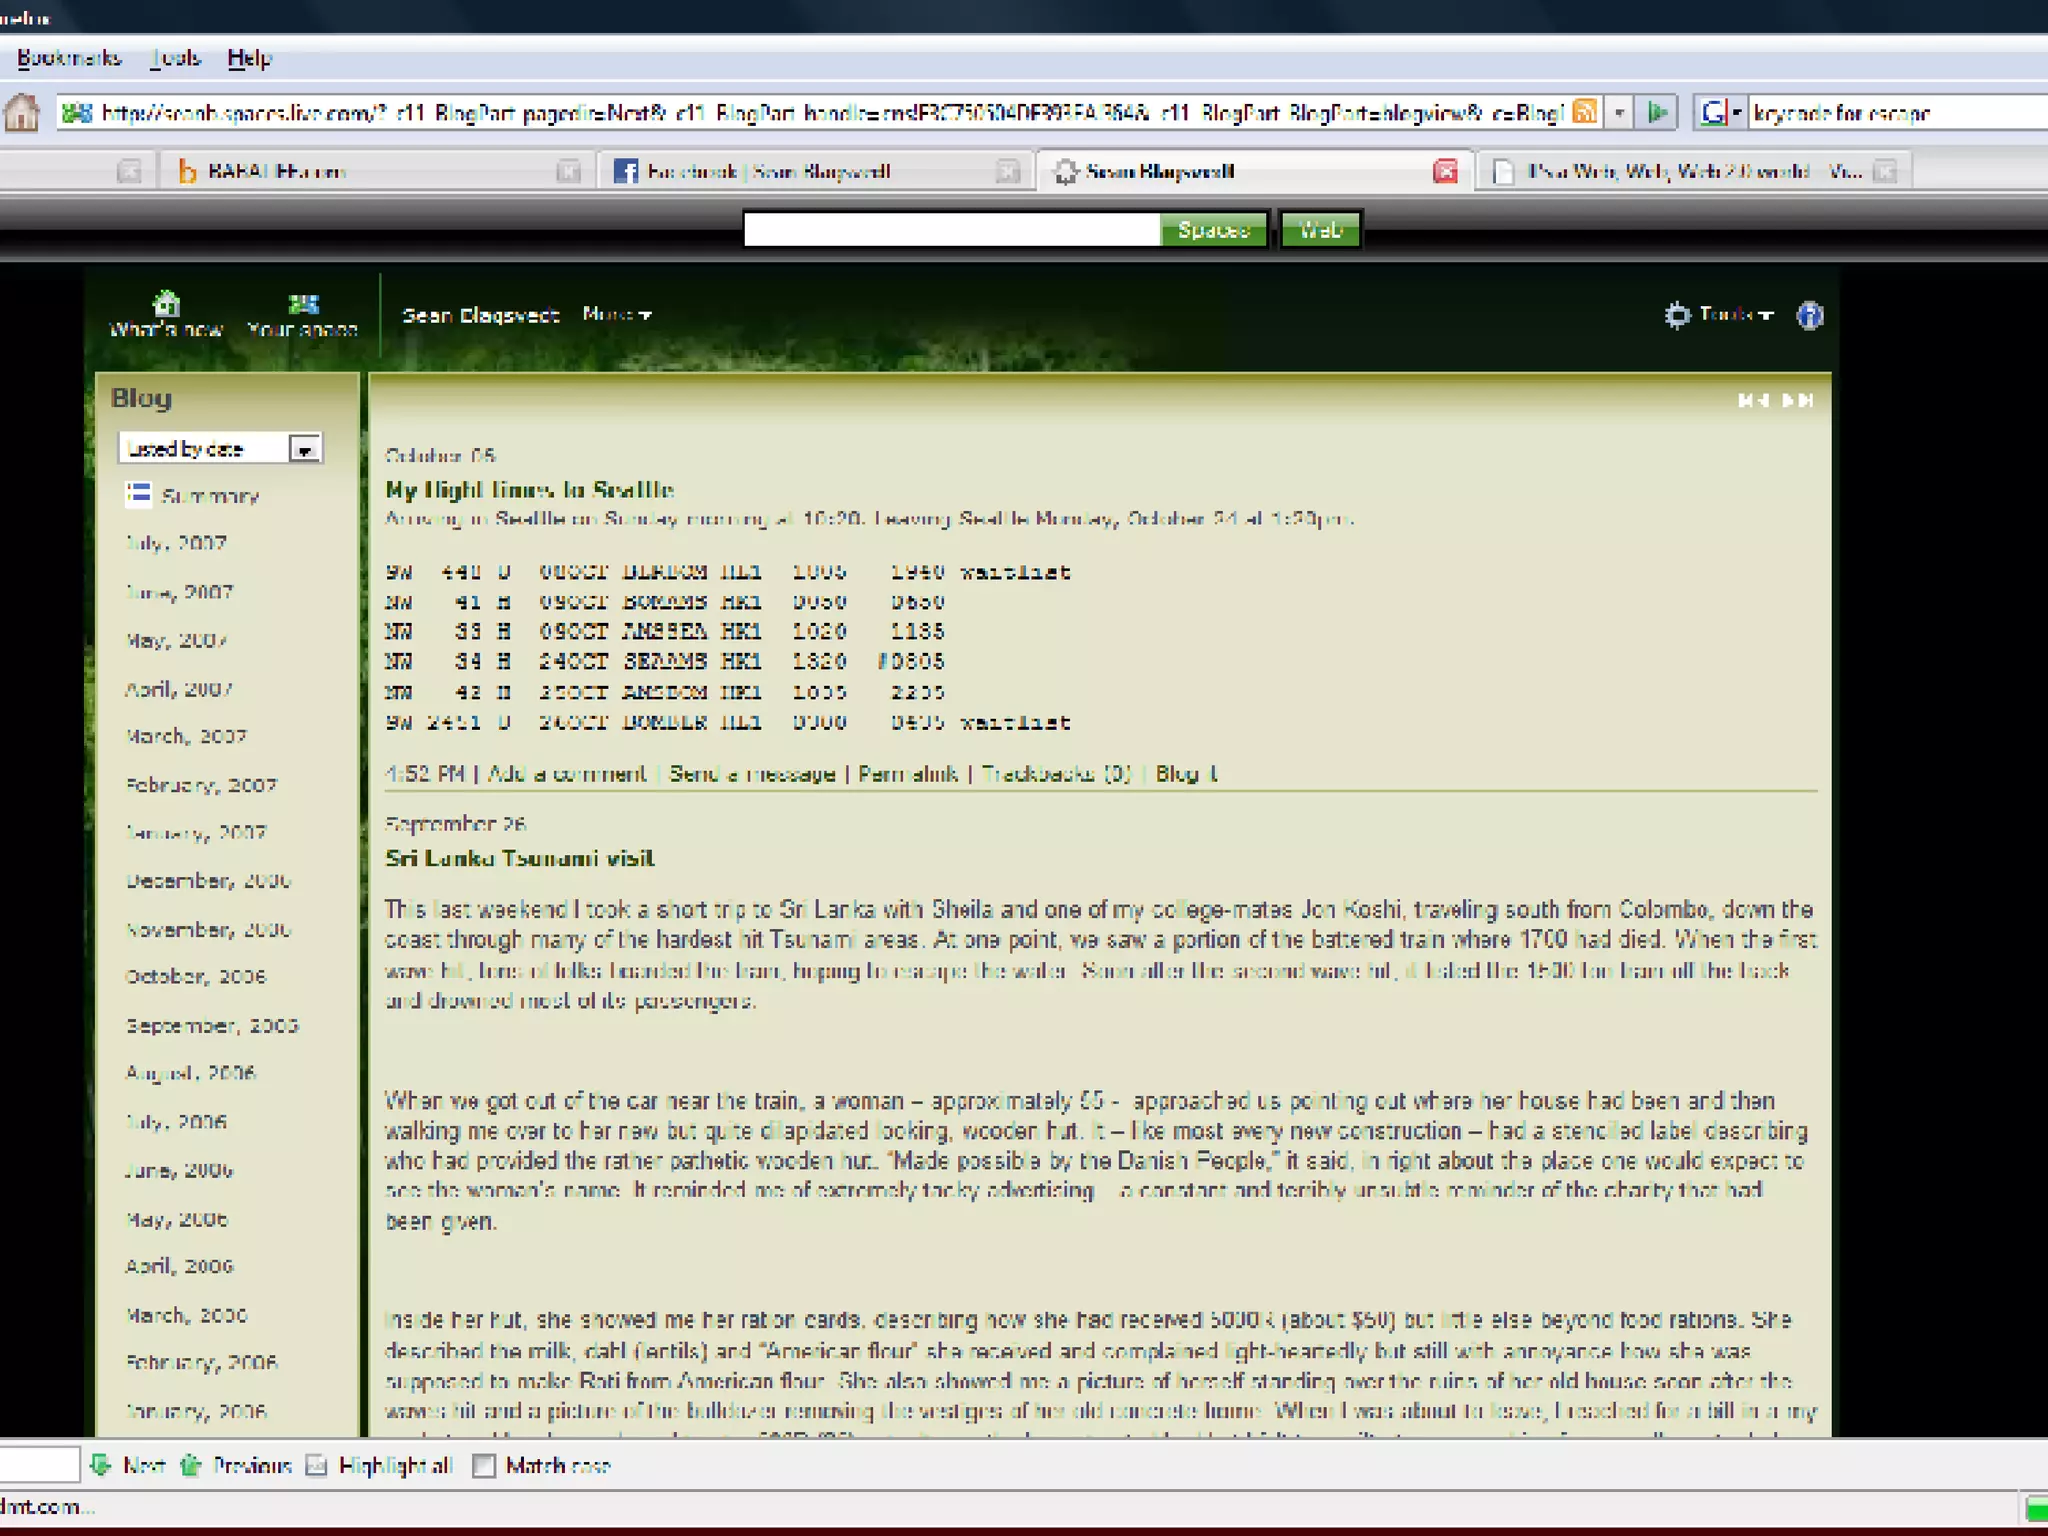Click the Your space icon
Screen dimensions: 2048x1536
click(303, 303)
